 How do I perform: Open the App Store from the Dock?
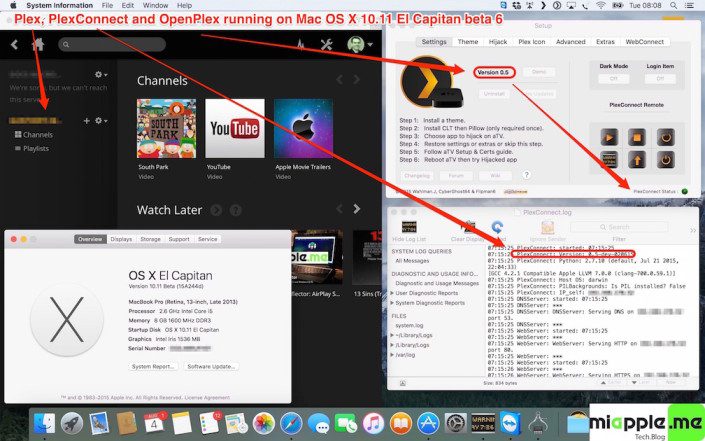tap(428, 423)
